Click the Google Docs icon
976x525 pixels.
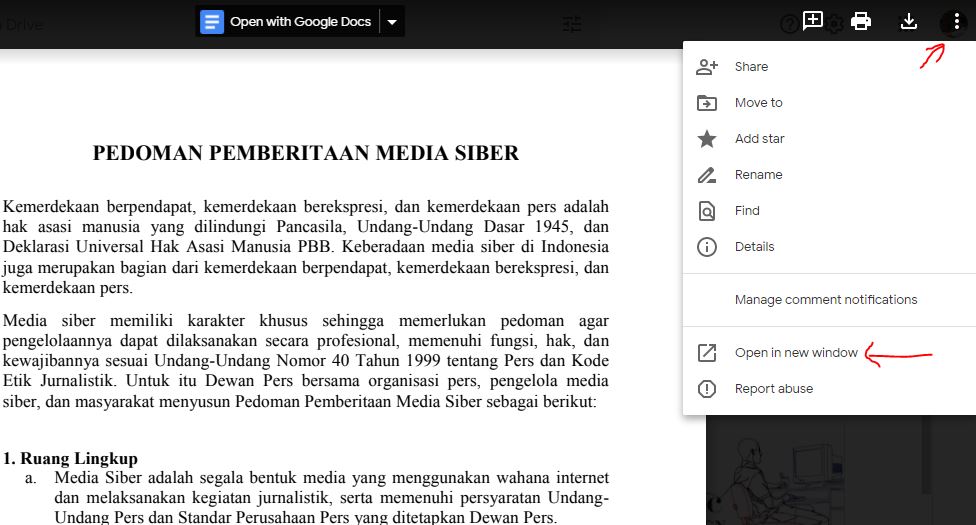point(212,22)
